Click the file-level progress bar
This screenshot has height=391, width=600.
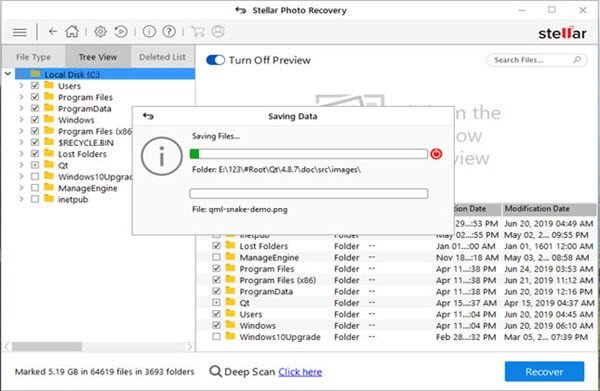pyautogui.click(x=308, y=193)
